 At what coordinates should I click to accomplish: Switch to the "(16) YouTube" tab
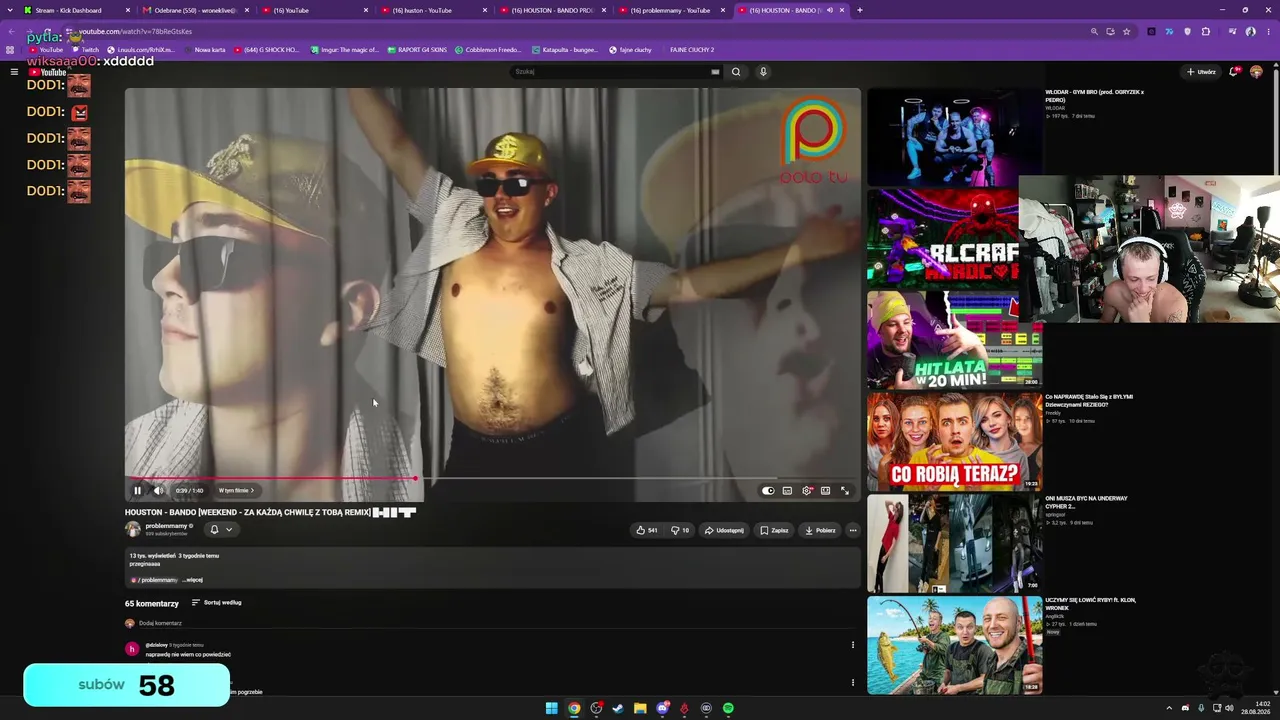[x=315, y=10]
